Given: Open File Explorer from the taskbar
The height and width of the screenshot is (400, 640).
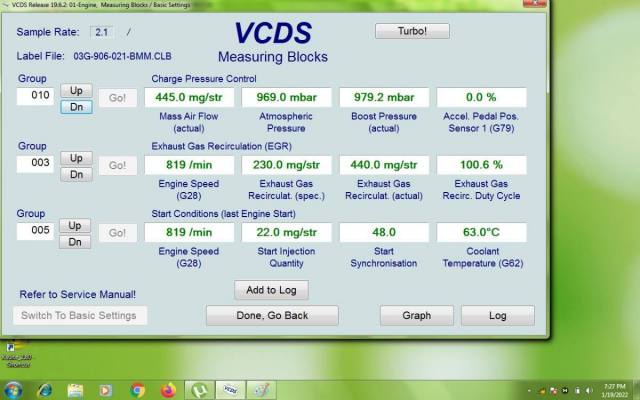Looking at the screenshot, I should [x=76, y=389].
